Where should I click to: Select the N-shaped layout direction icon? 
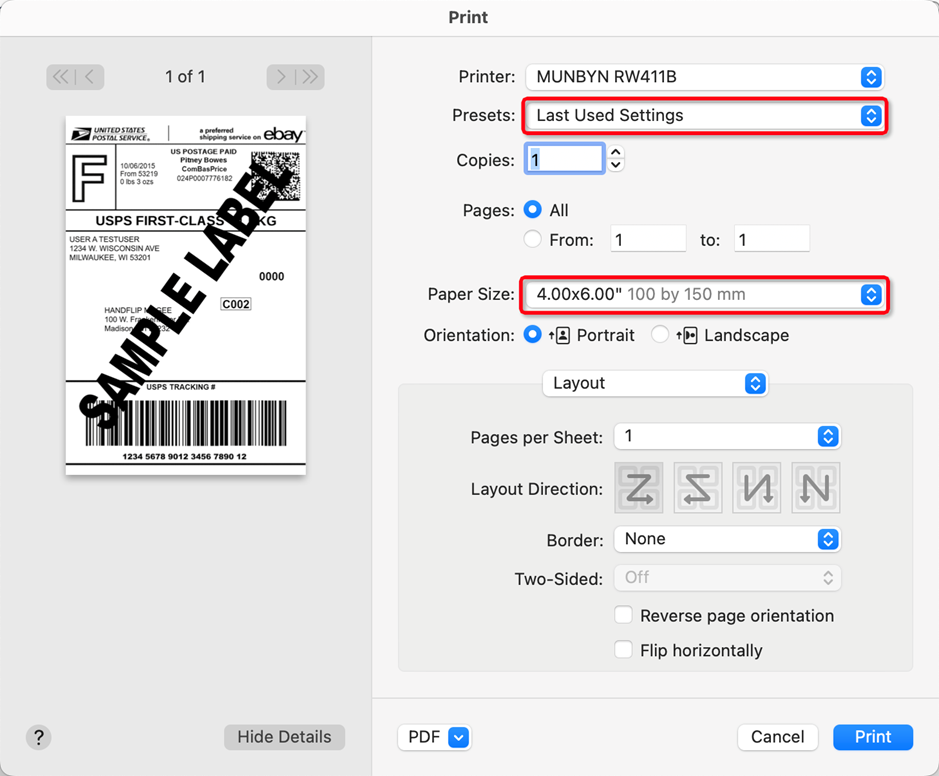pyautogui.click(x=815, y=488)
